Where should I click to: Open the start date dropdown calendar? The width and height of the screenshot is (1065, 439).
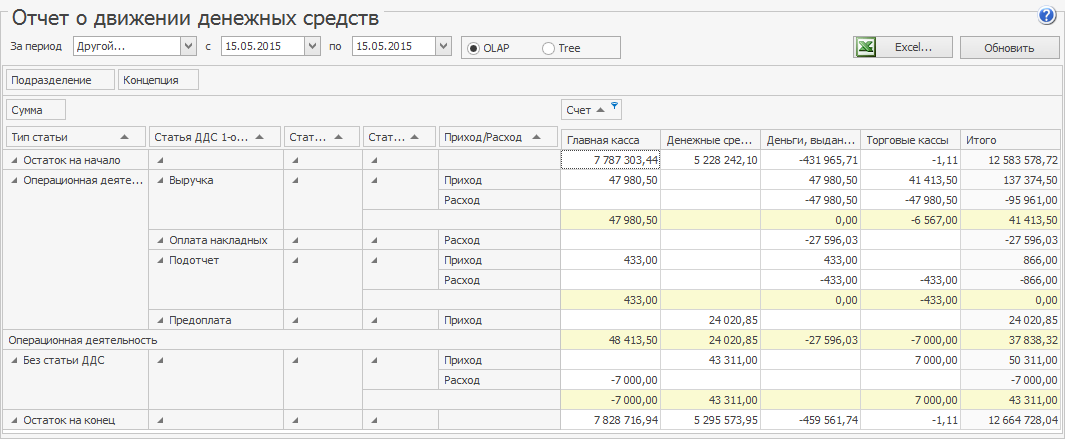(312, 46)
